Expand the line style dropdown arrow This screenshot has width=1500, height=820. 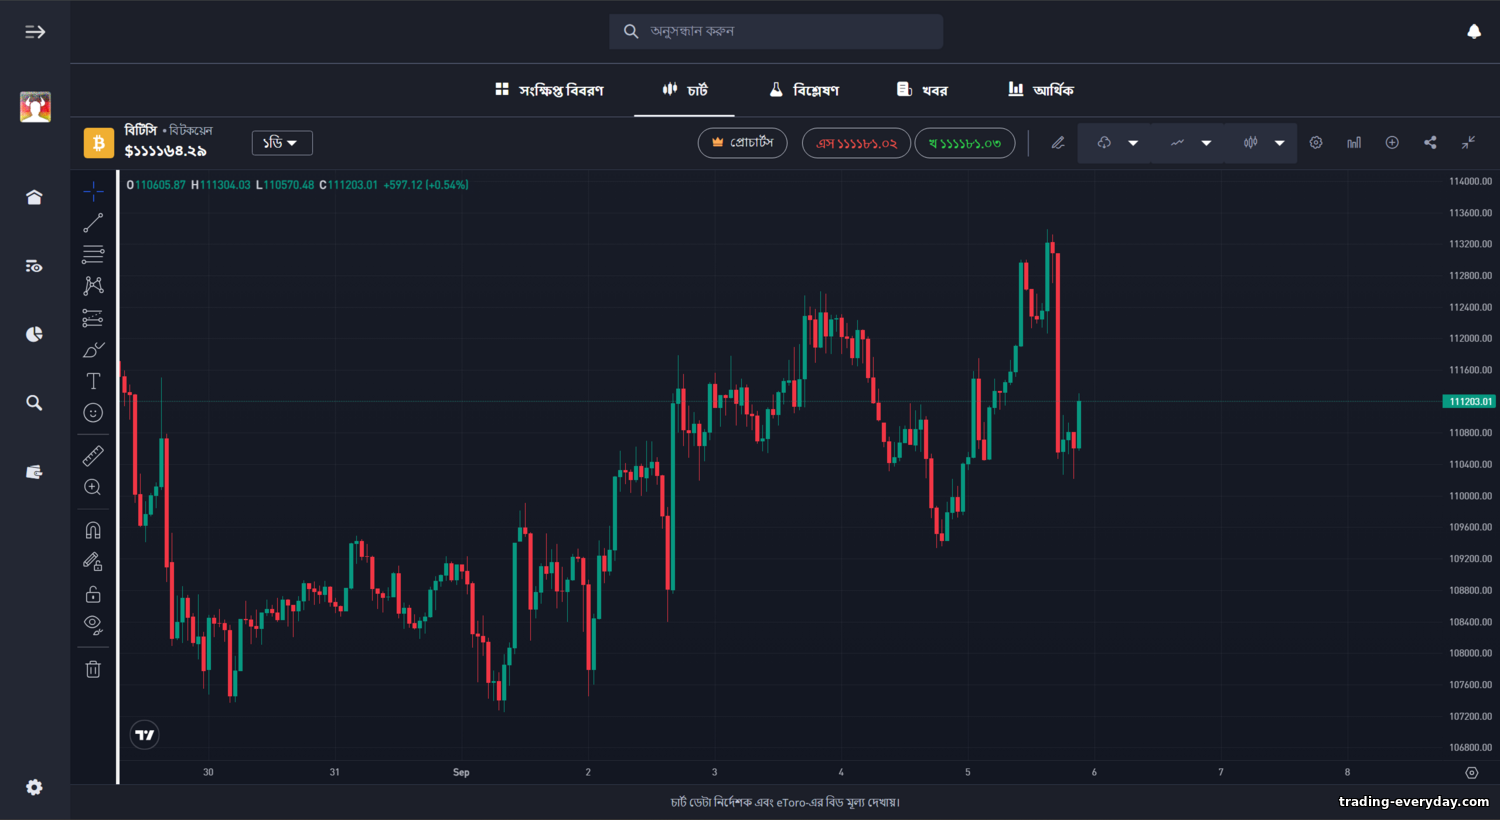point(1206,142)
